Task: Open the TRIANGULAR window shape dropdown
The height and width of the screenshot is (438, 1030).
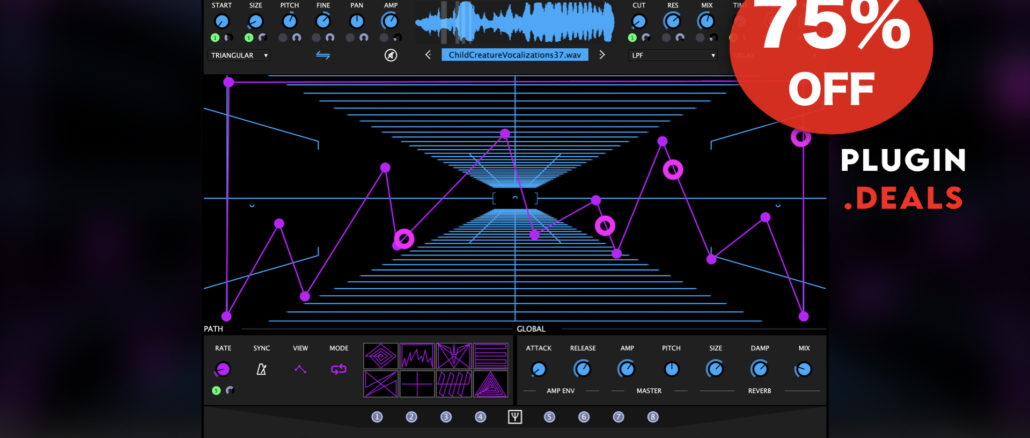Action: click(239, 55)
